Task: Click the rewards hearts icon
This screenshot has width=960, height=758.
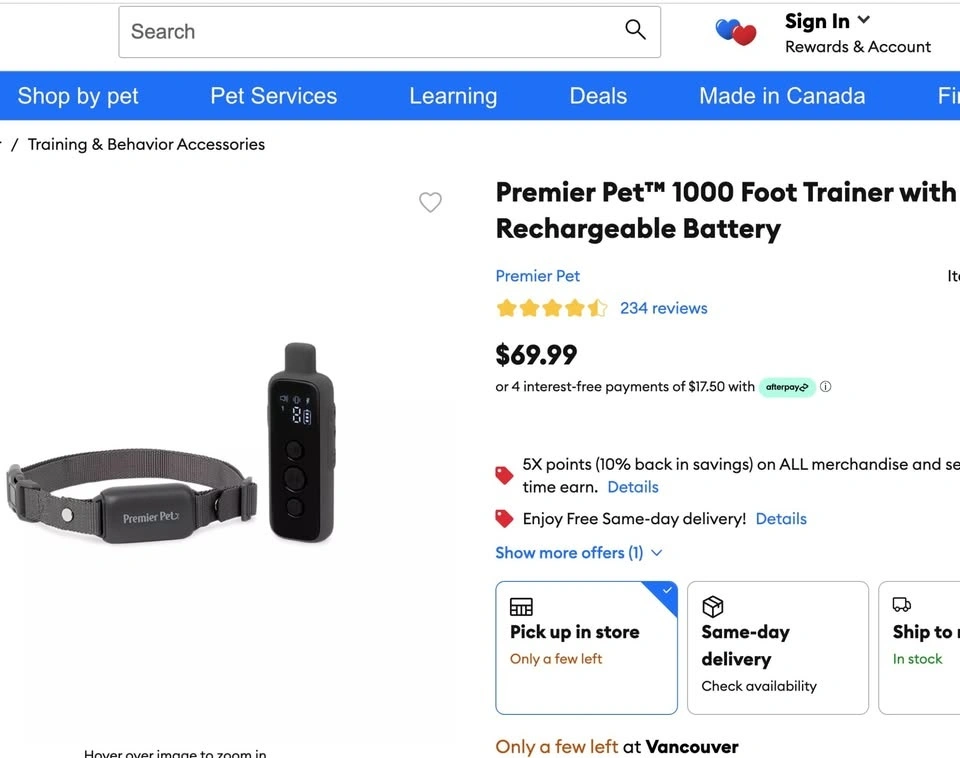Action: [736, 32]
